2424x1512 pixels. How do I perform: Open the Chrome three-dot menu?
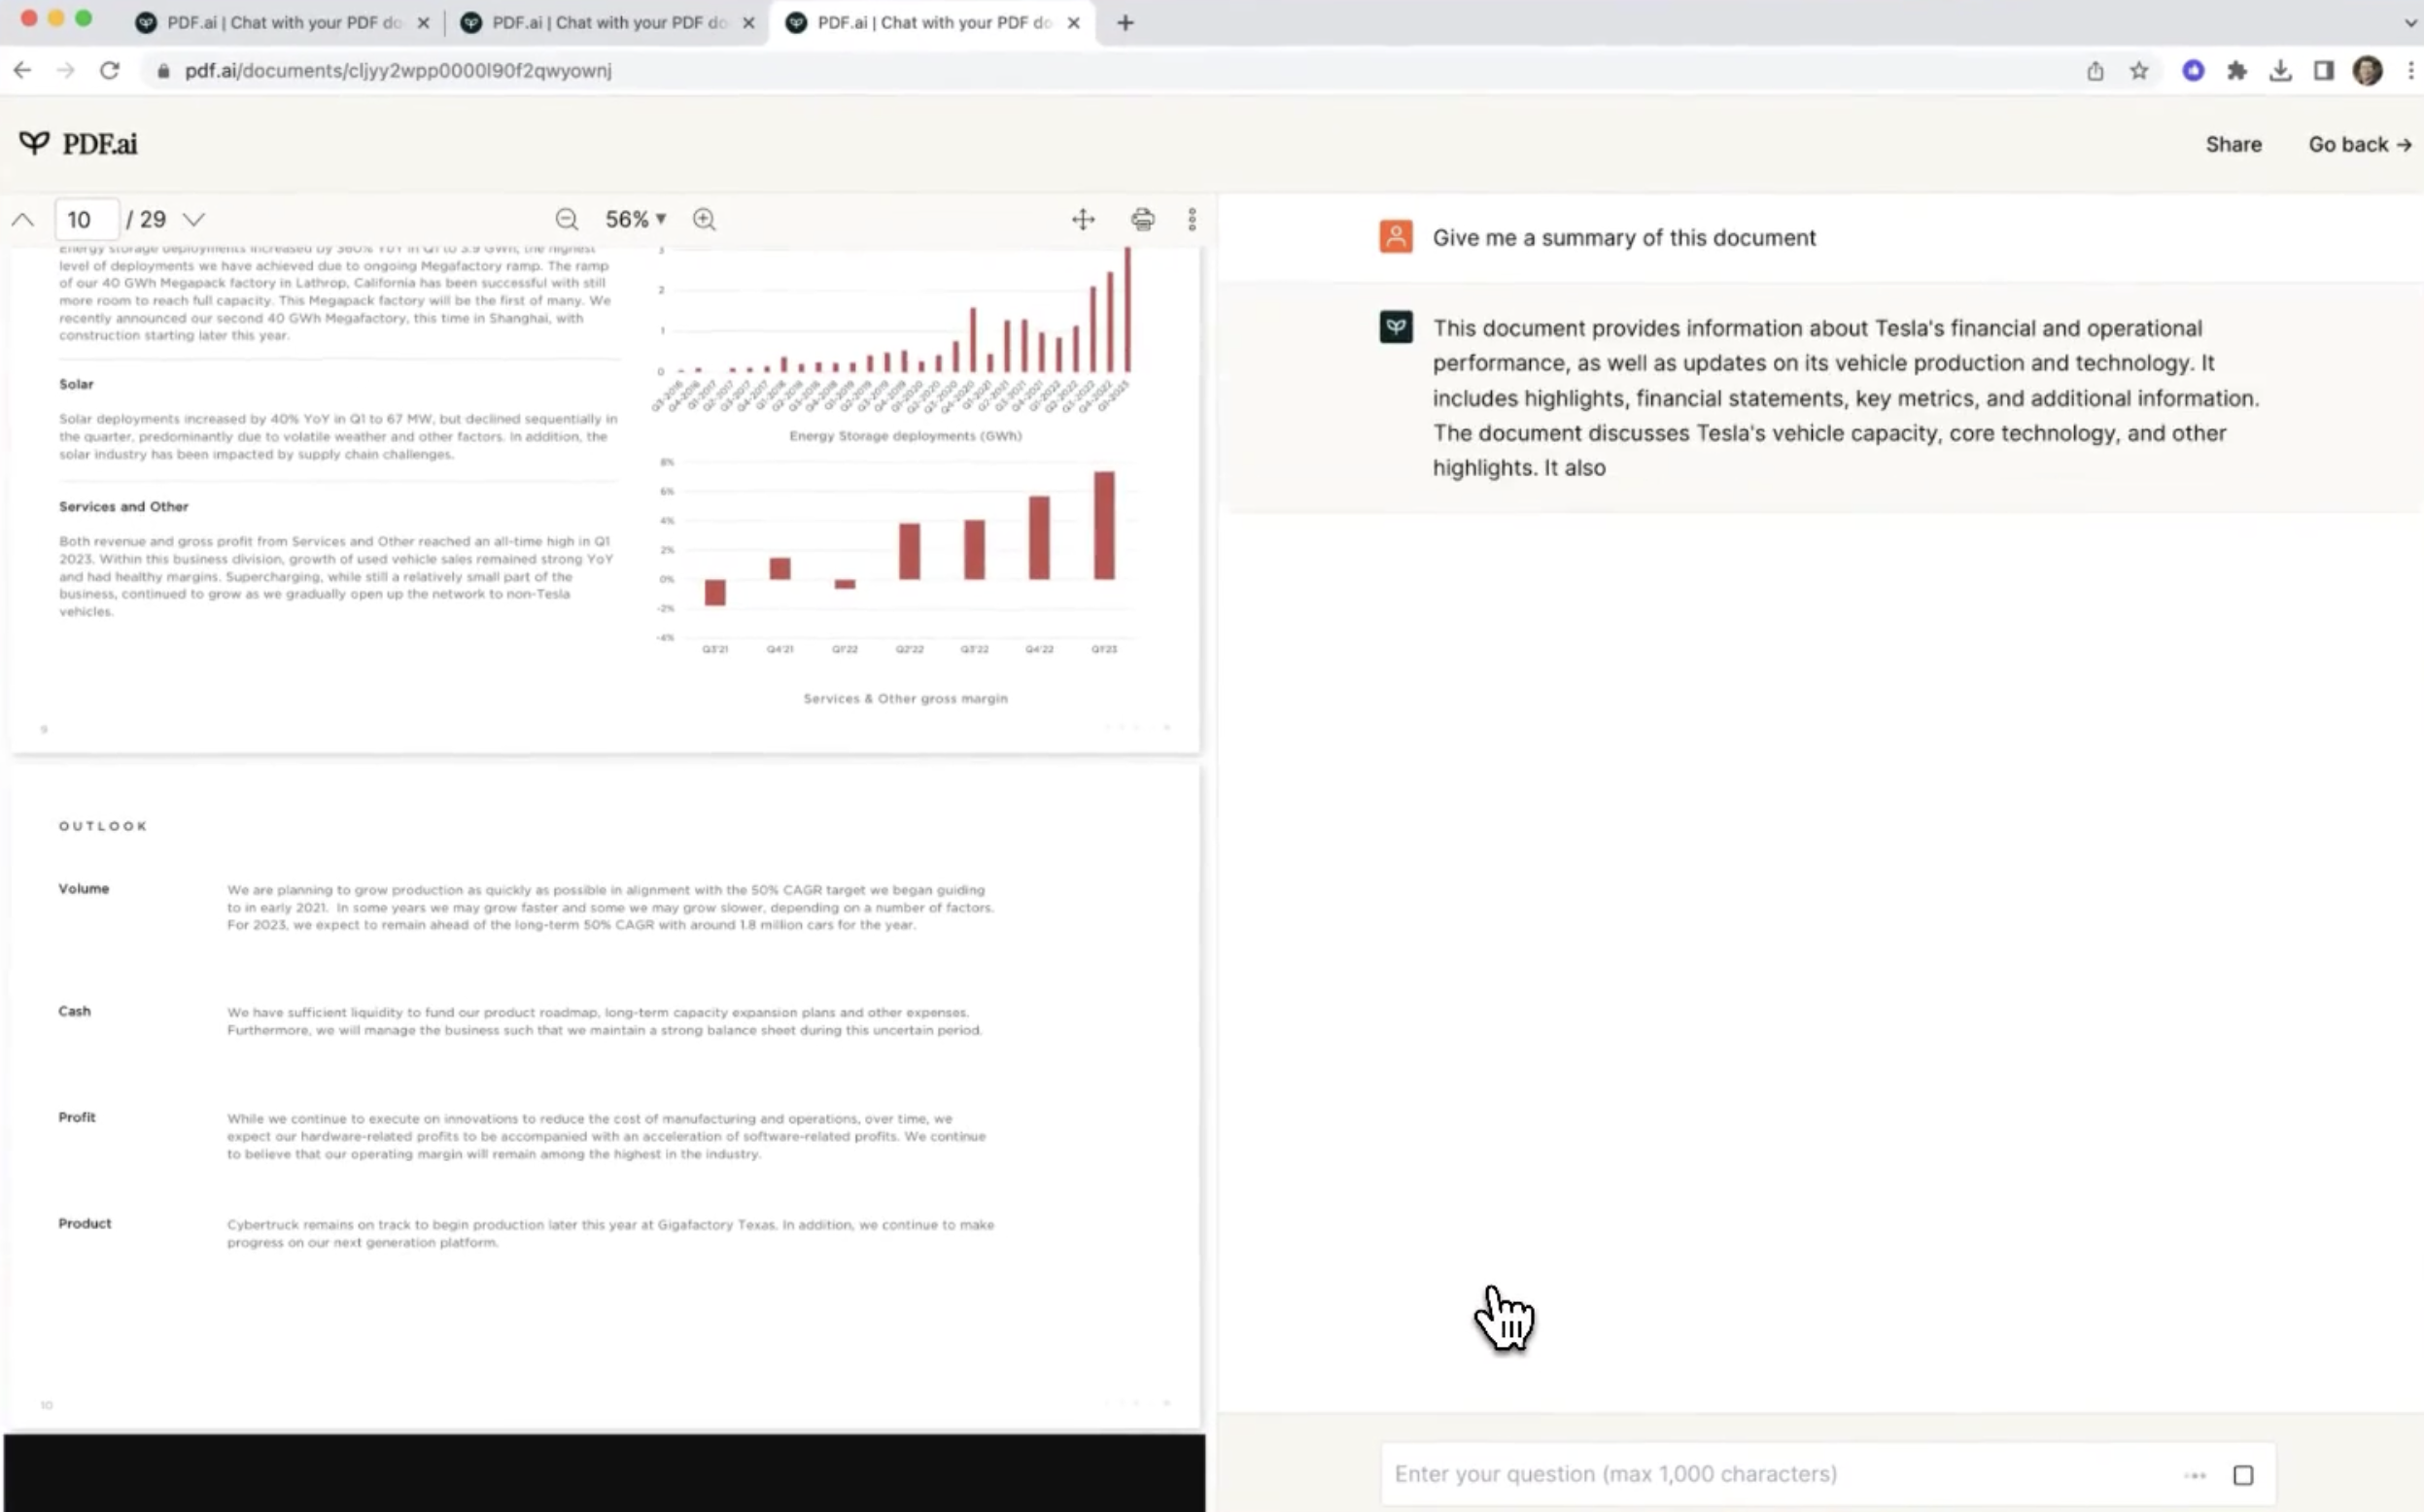(2411, 70)
